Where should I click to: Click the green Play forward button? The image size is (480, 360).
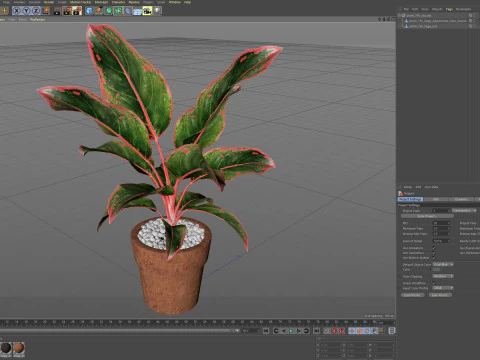point(291,331)
